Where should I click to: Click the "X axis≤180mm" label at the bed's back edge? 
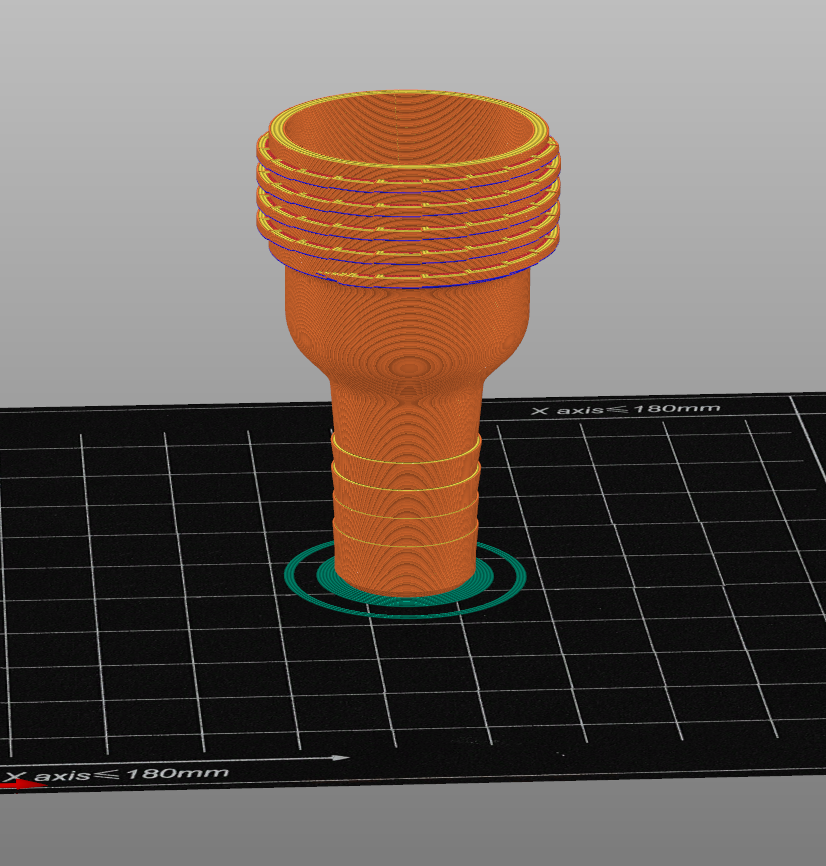[x=626, y=409]
